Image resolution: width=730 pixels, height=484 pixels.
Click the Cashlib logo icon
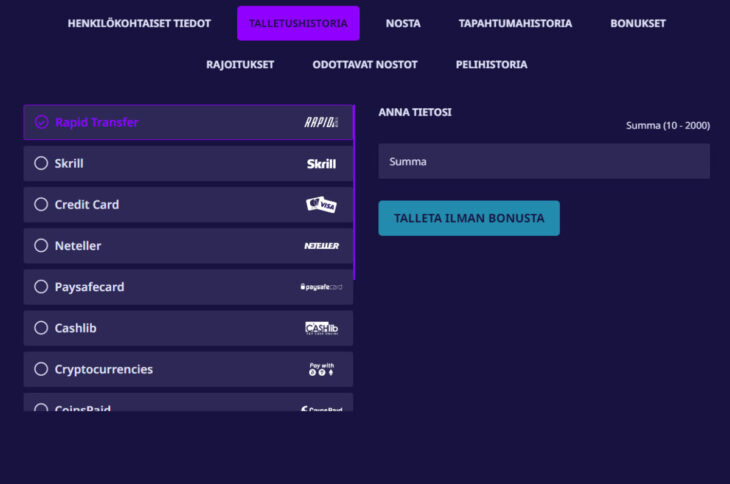tap(321, 328)
